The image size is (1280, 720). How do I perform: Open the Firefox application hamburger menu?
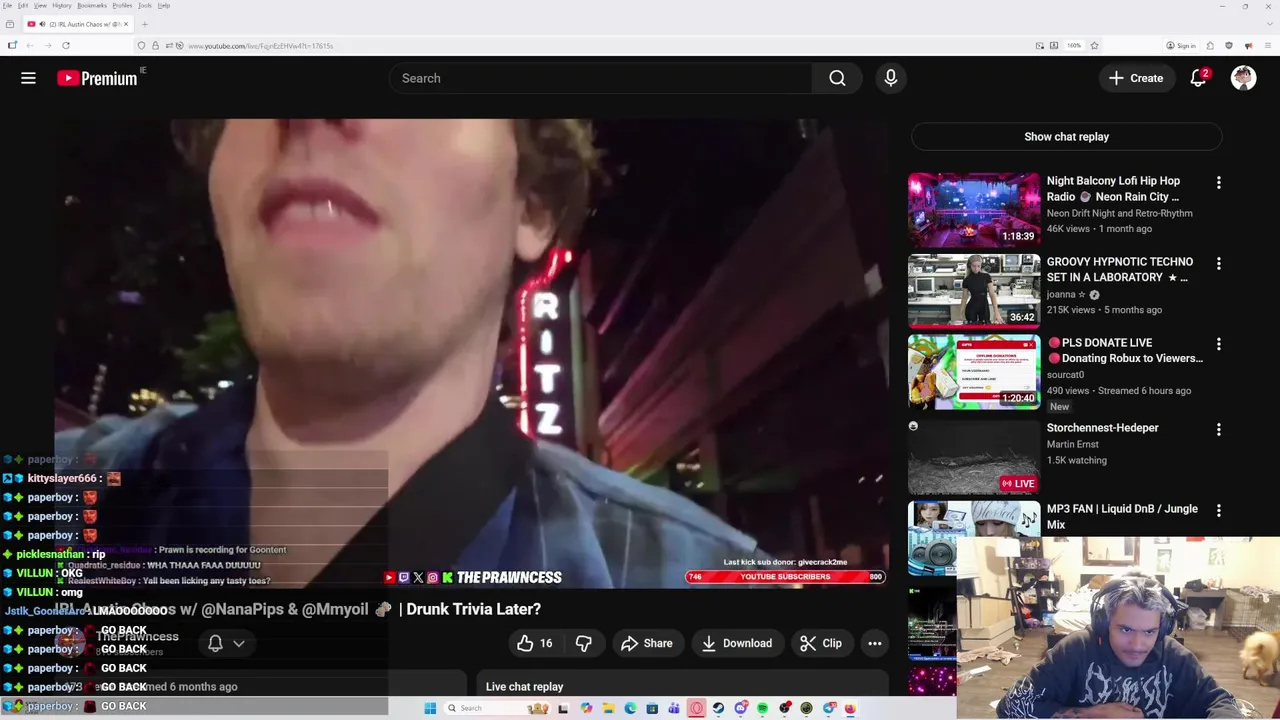[1268, 45]
